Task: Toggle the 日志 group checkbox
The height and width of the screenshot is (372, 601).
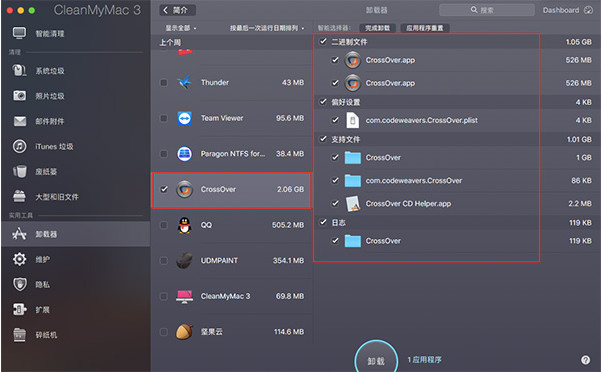Action: point(323,222)
